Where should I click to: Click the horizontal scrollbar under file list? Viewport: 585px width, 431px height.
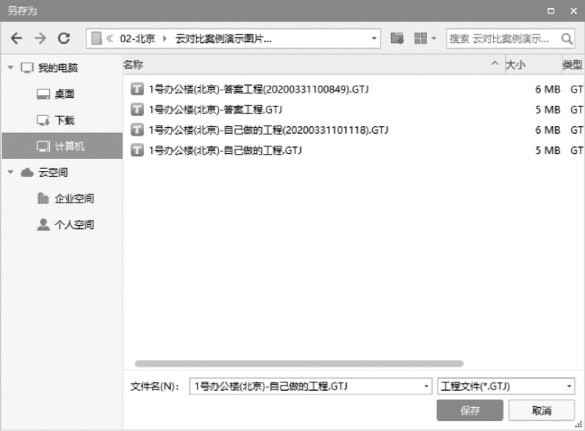(299, 363)
